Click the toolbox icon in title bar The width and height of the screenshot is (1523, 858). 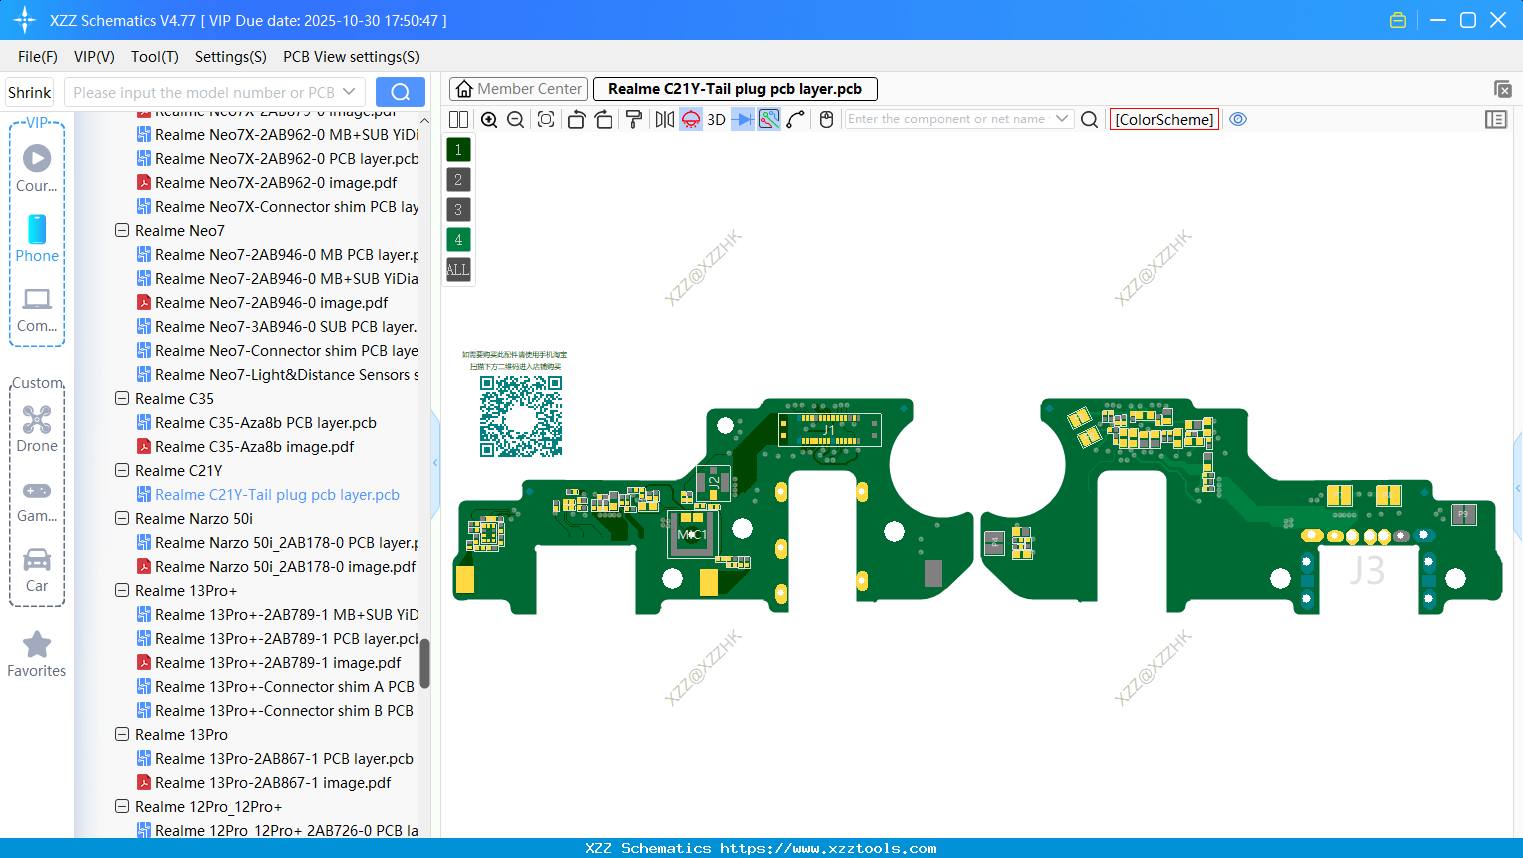tap(1398, 20)
